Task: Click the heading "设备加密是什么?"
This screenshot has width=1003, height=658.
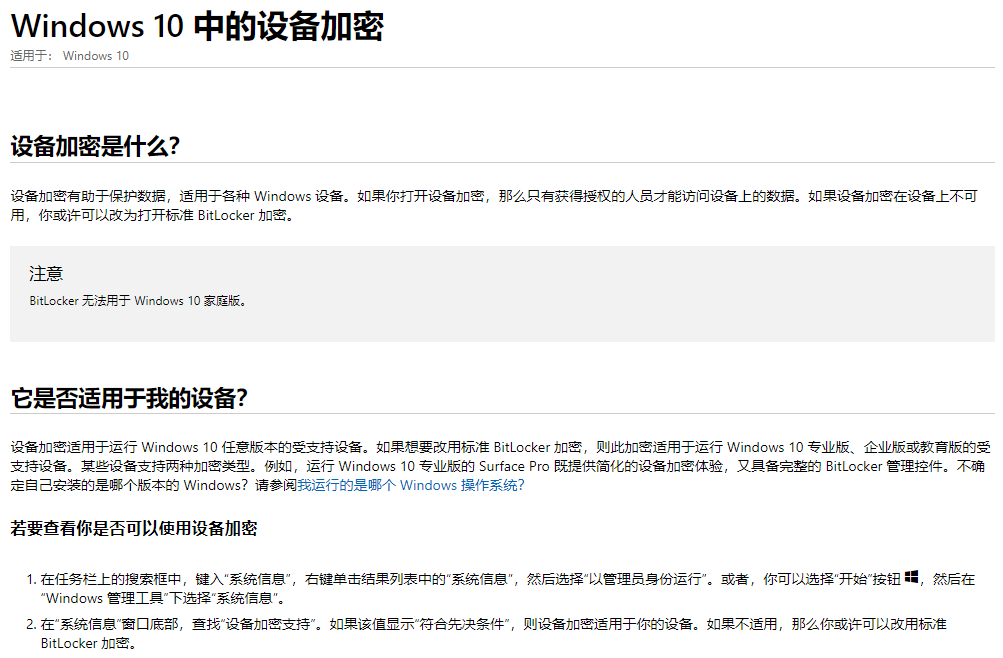Action: 95,146
